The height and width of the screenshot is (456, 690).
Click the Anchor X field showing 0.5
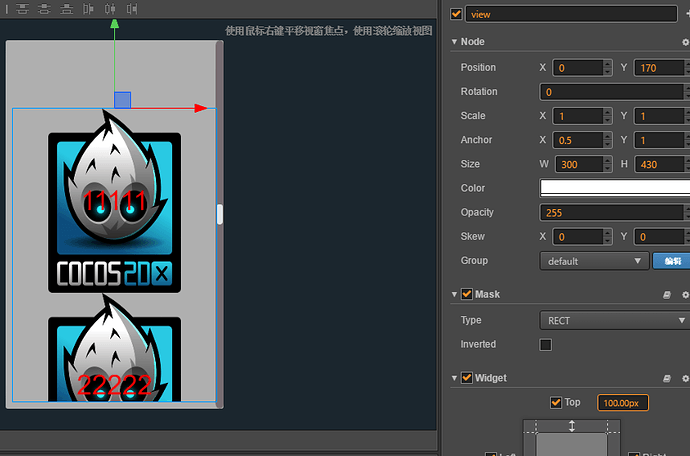click(578, 140)
